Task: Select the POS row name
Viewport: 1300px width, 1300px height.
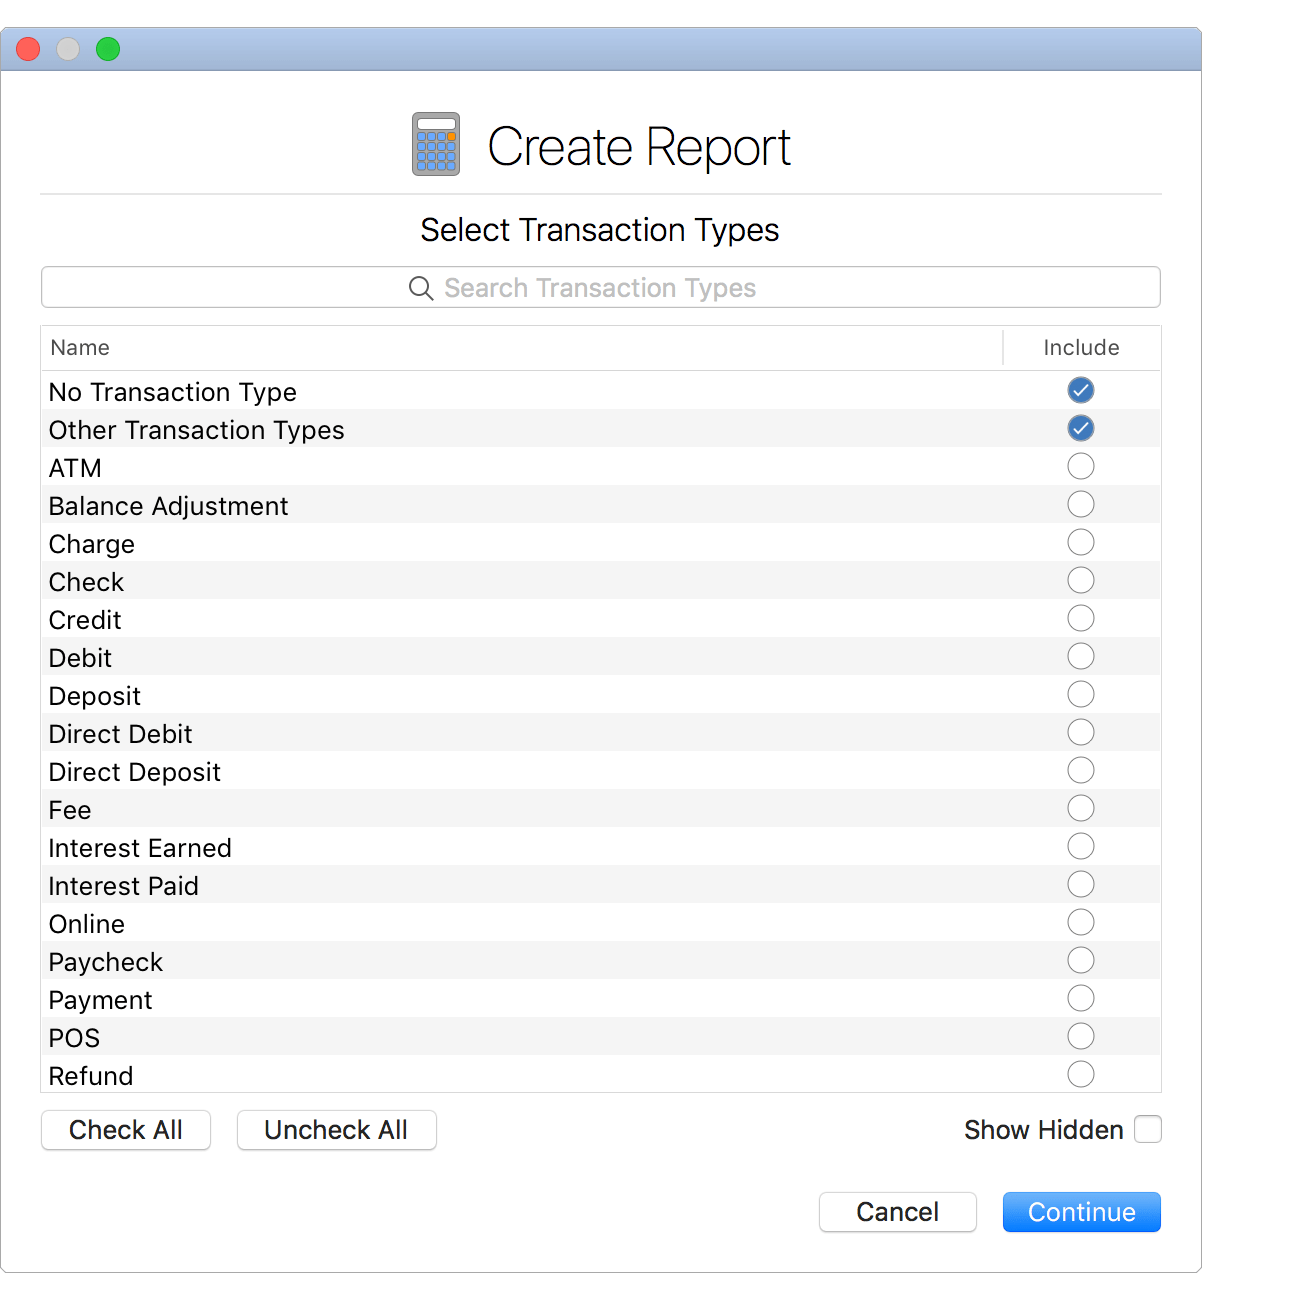Action: click(x=74, y=1038)
